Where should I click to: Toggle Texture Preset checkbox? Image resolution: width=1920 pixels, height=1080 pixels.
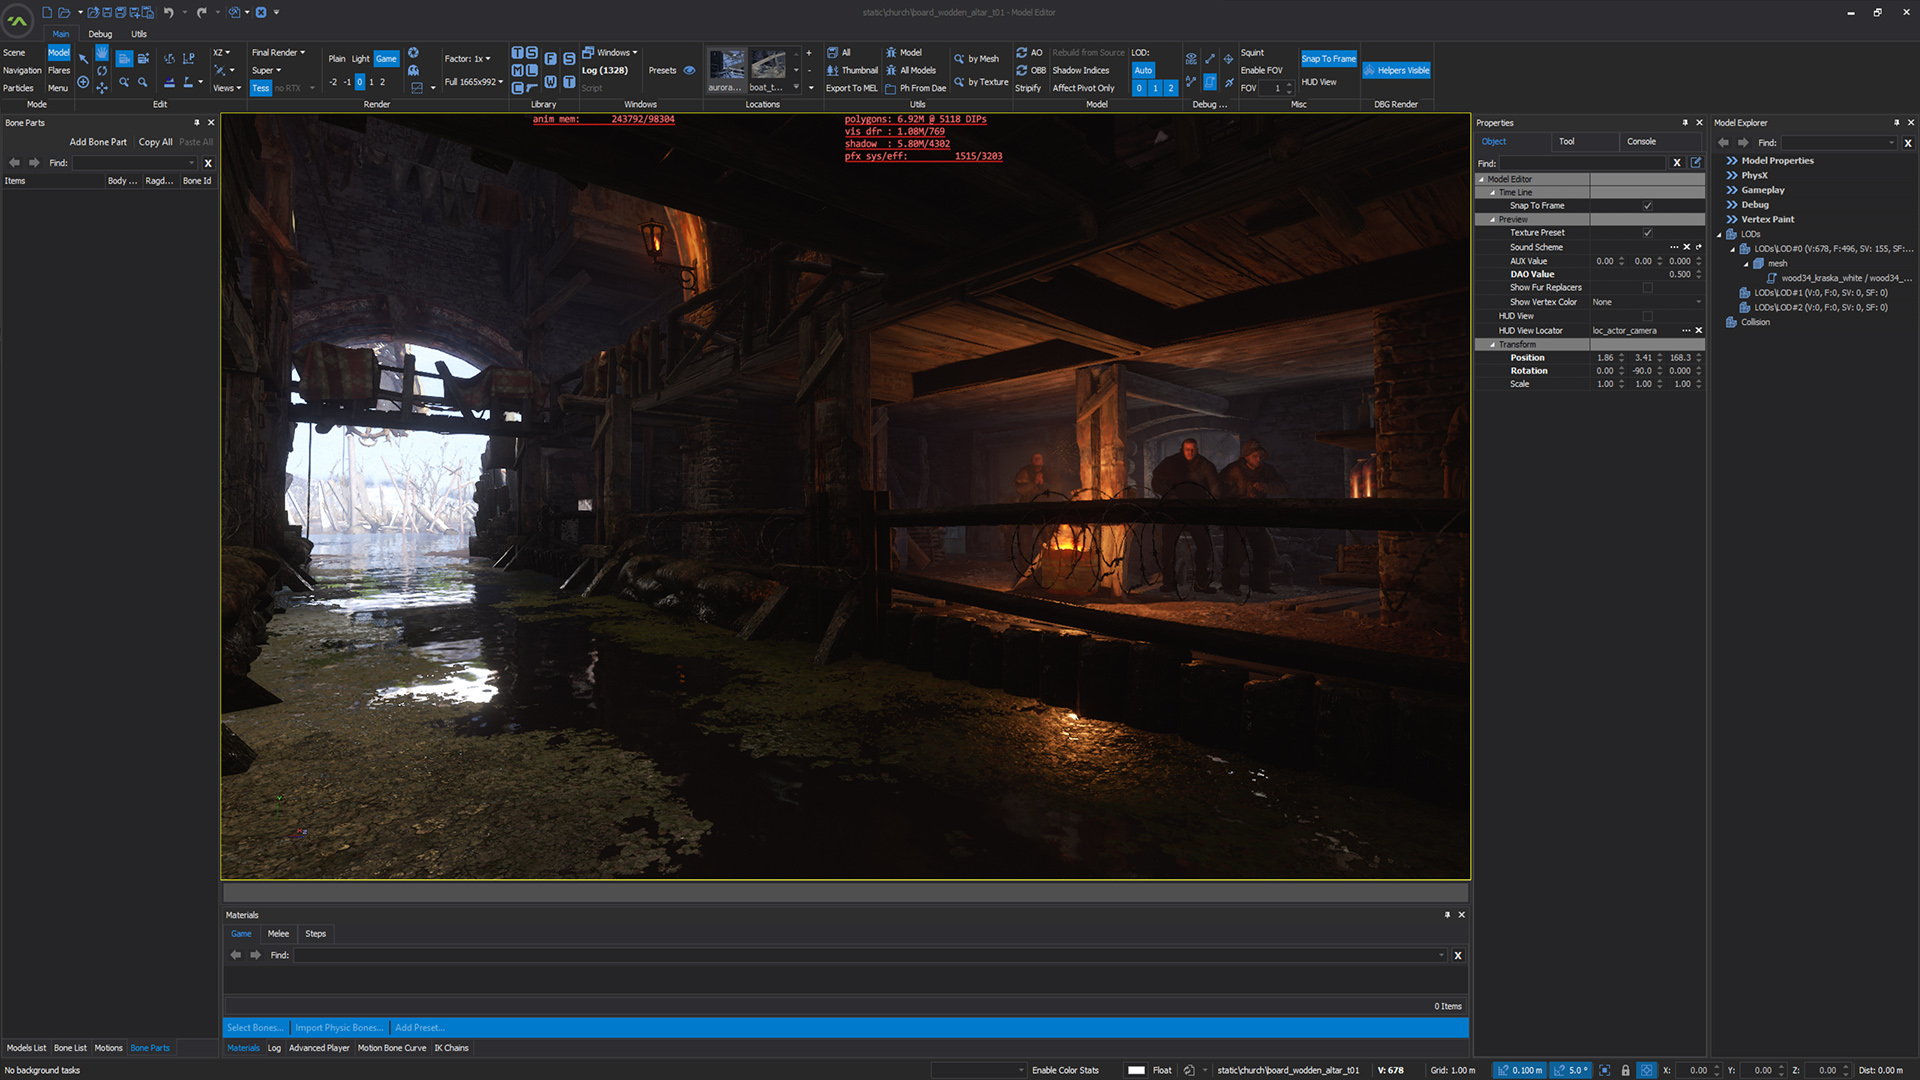tap(1647, 233)
